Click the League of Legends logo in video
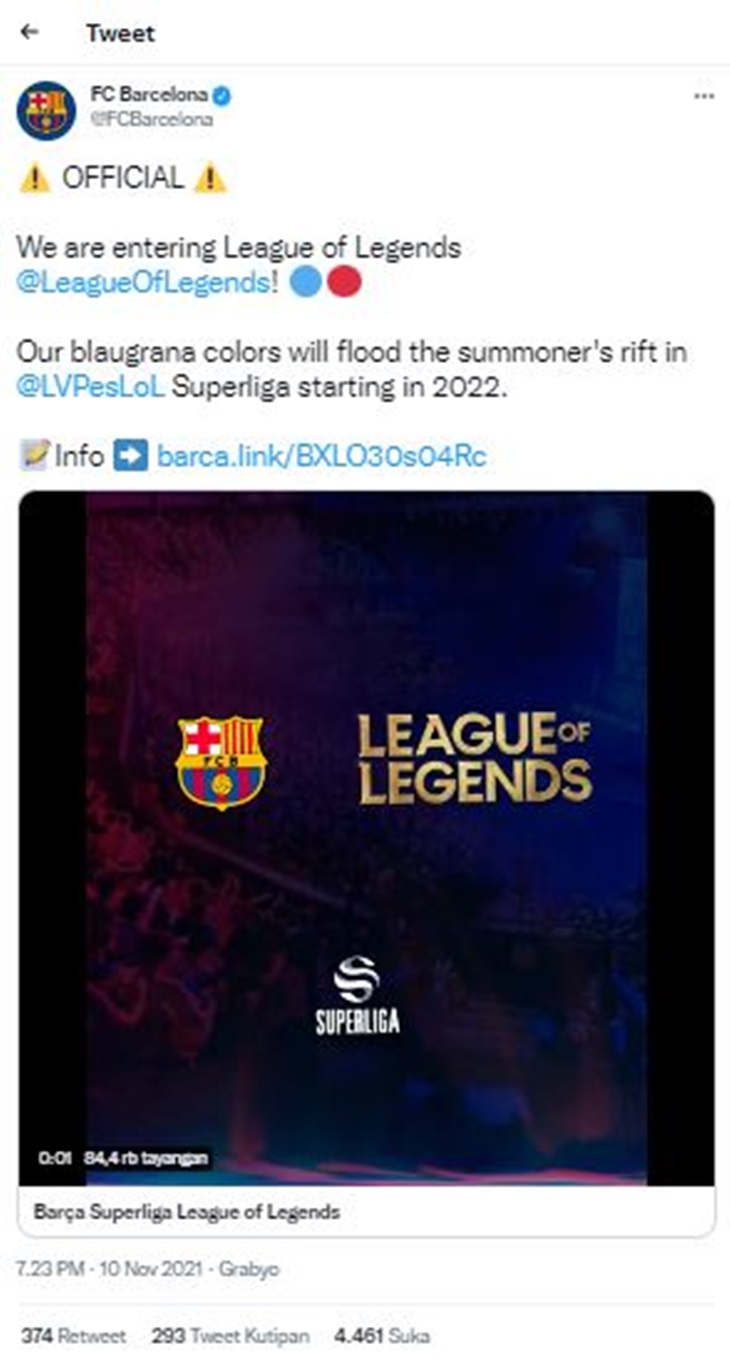Screen dimensions: 730x1361 474,759
